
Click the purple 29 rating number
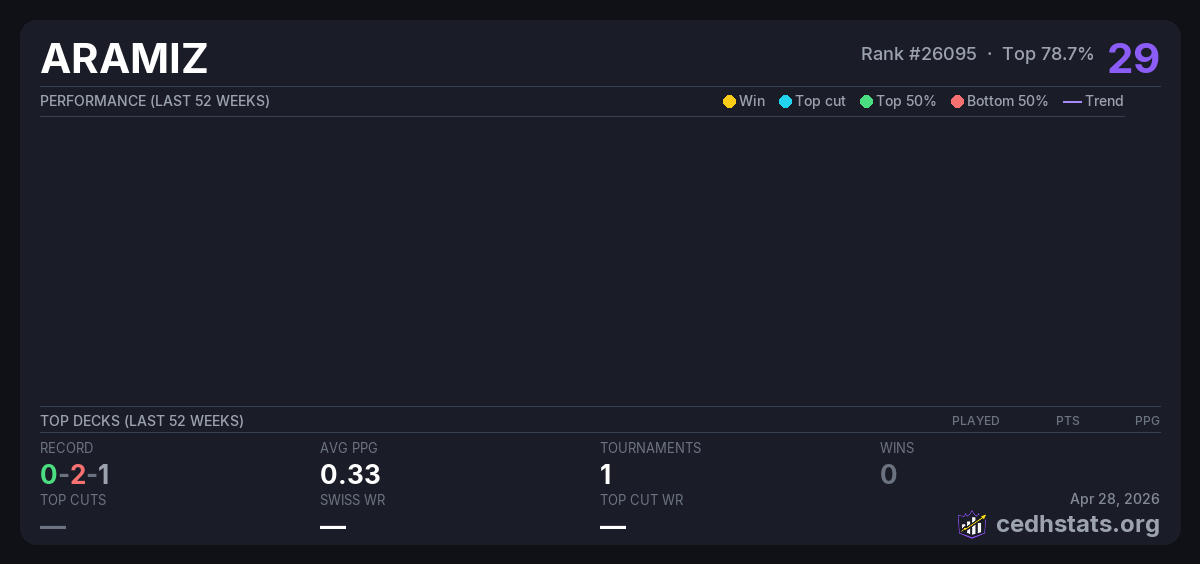point(1133,58)
